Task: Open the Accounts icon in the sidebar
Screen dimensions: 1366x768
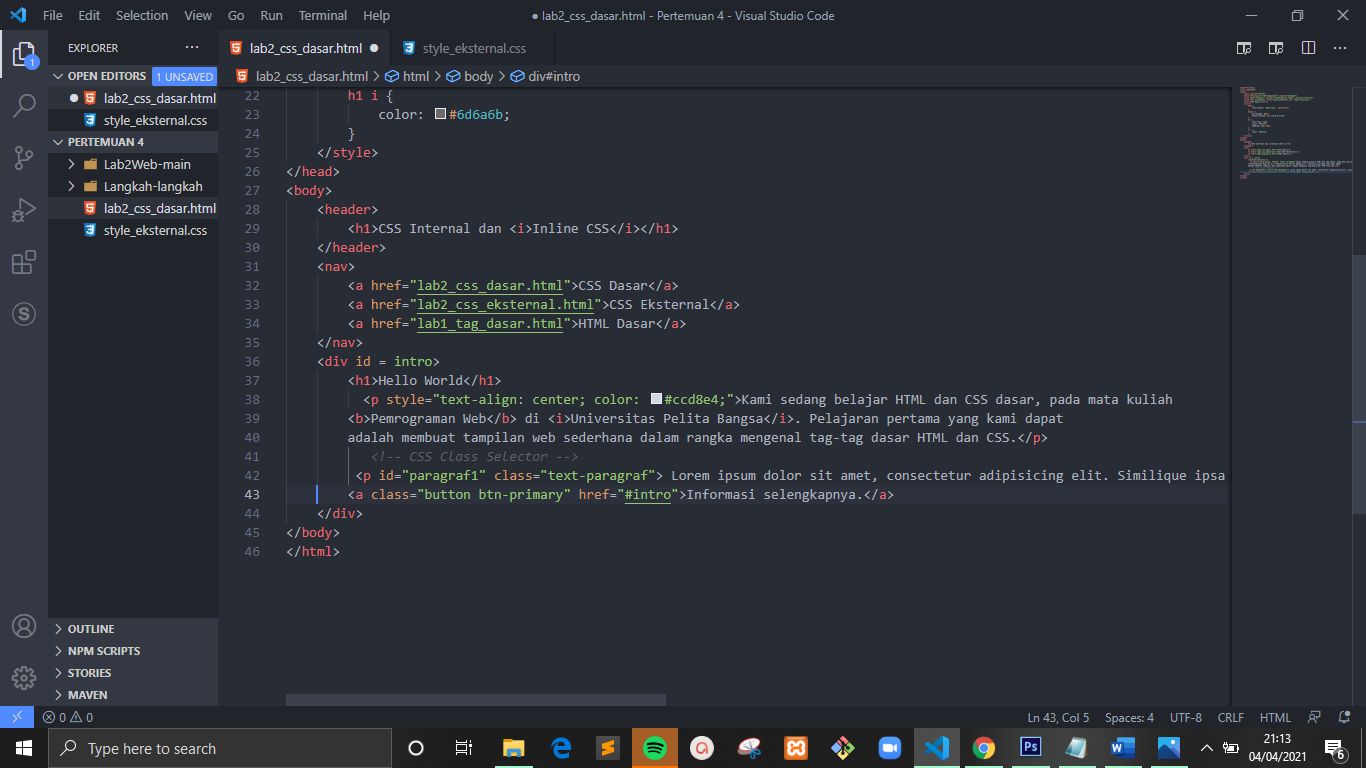Action: point(24,626)
